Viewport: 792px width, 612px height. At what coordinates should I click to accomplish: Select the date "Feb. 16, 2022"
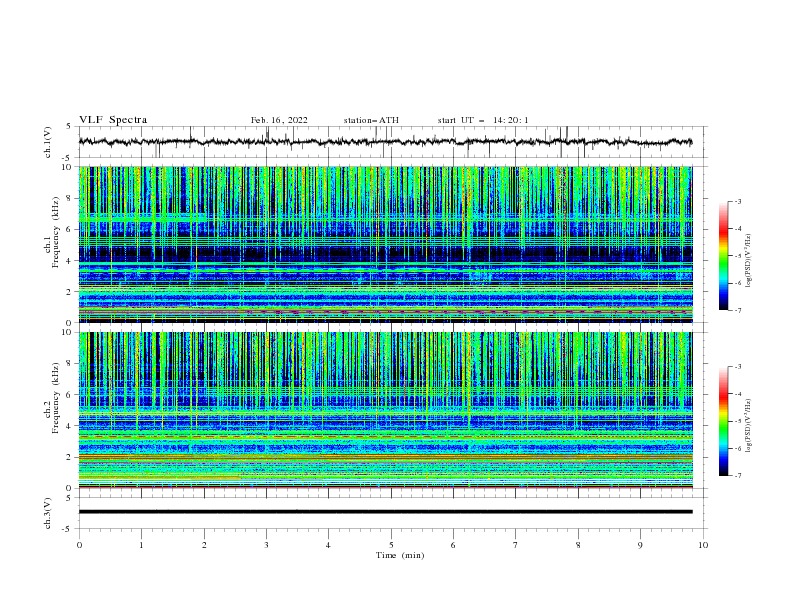coord(279,120)
